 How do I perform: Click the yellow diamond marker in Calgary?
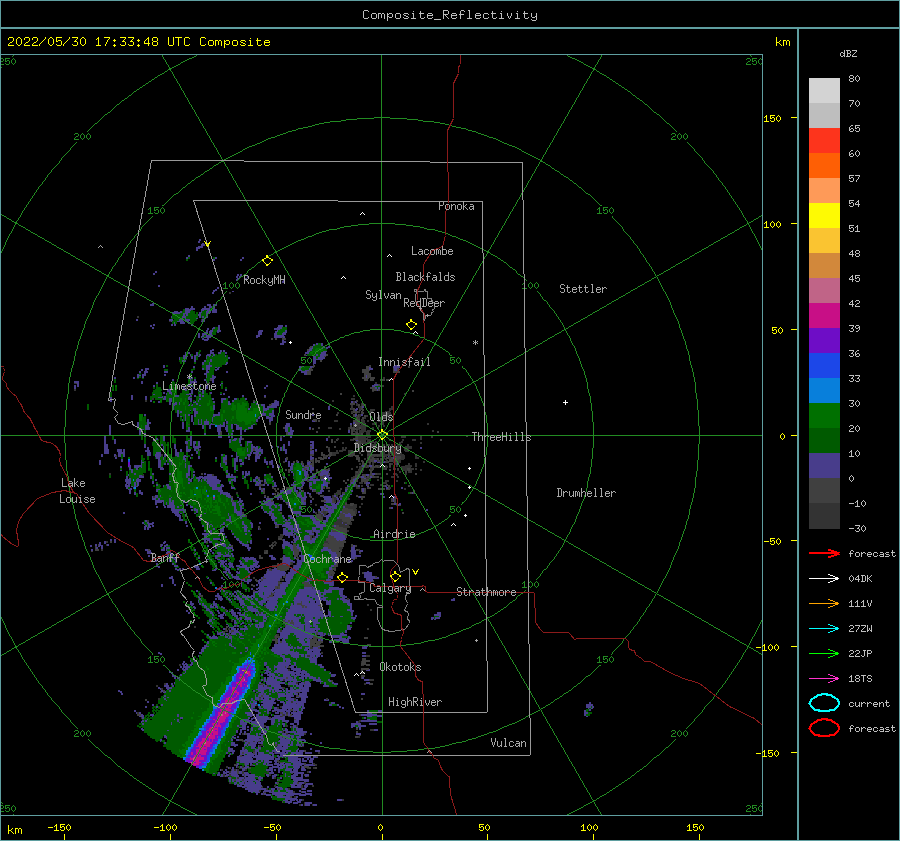[x=395, y=576]
